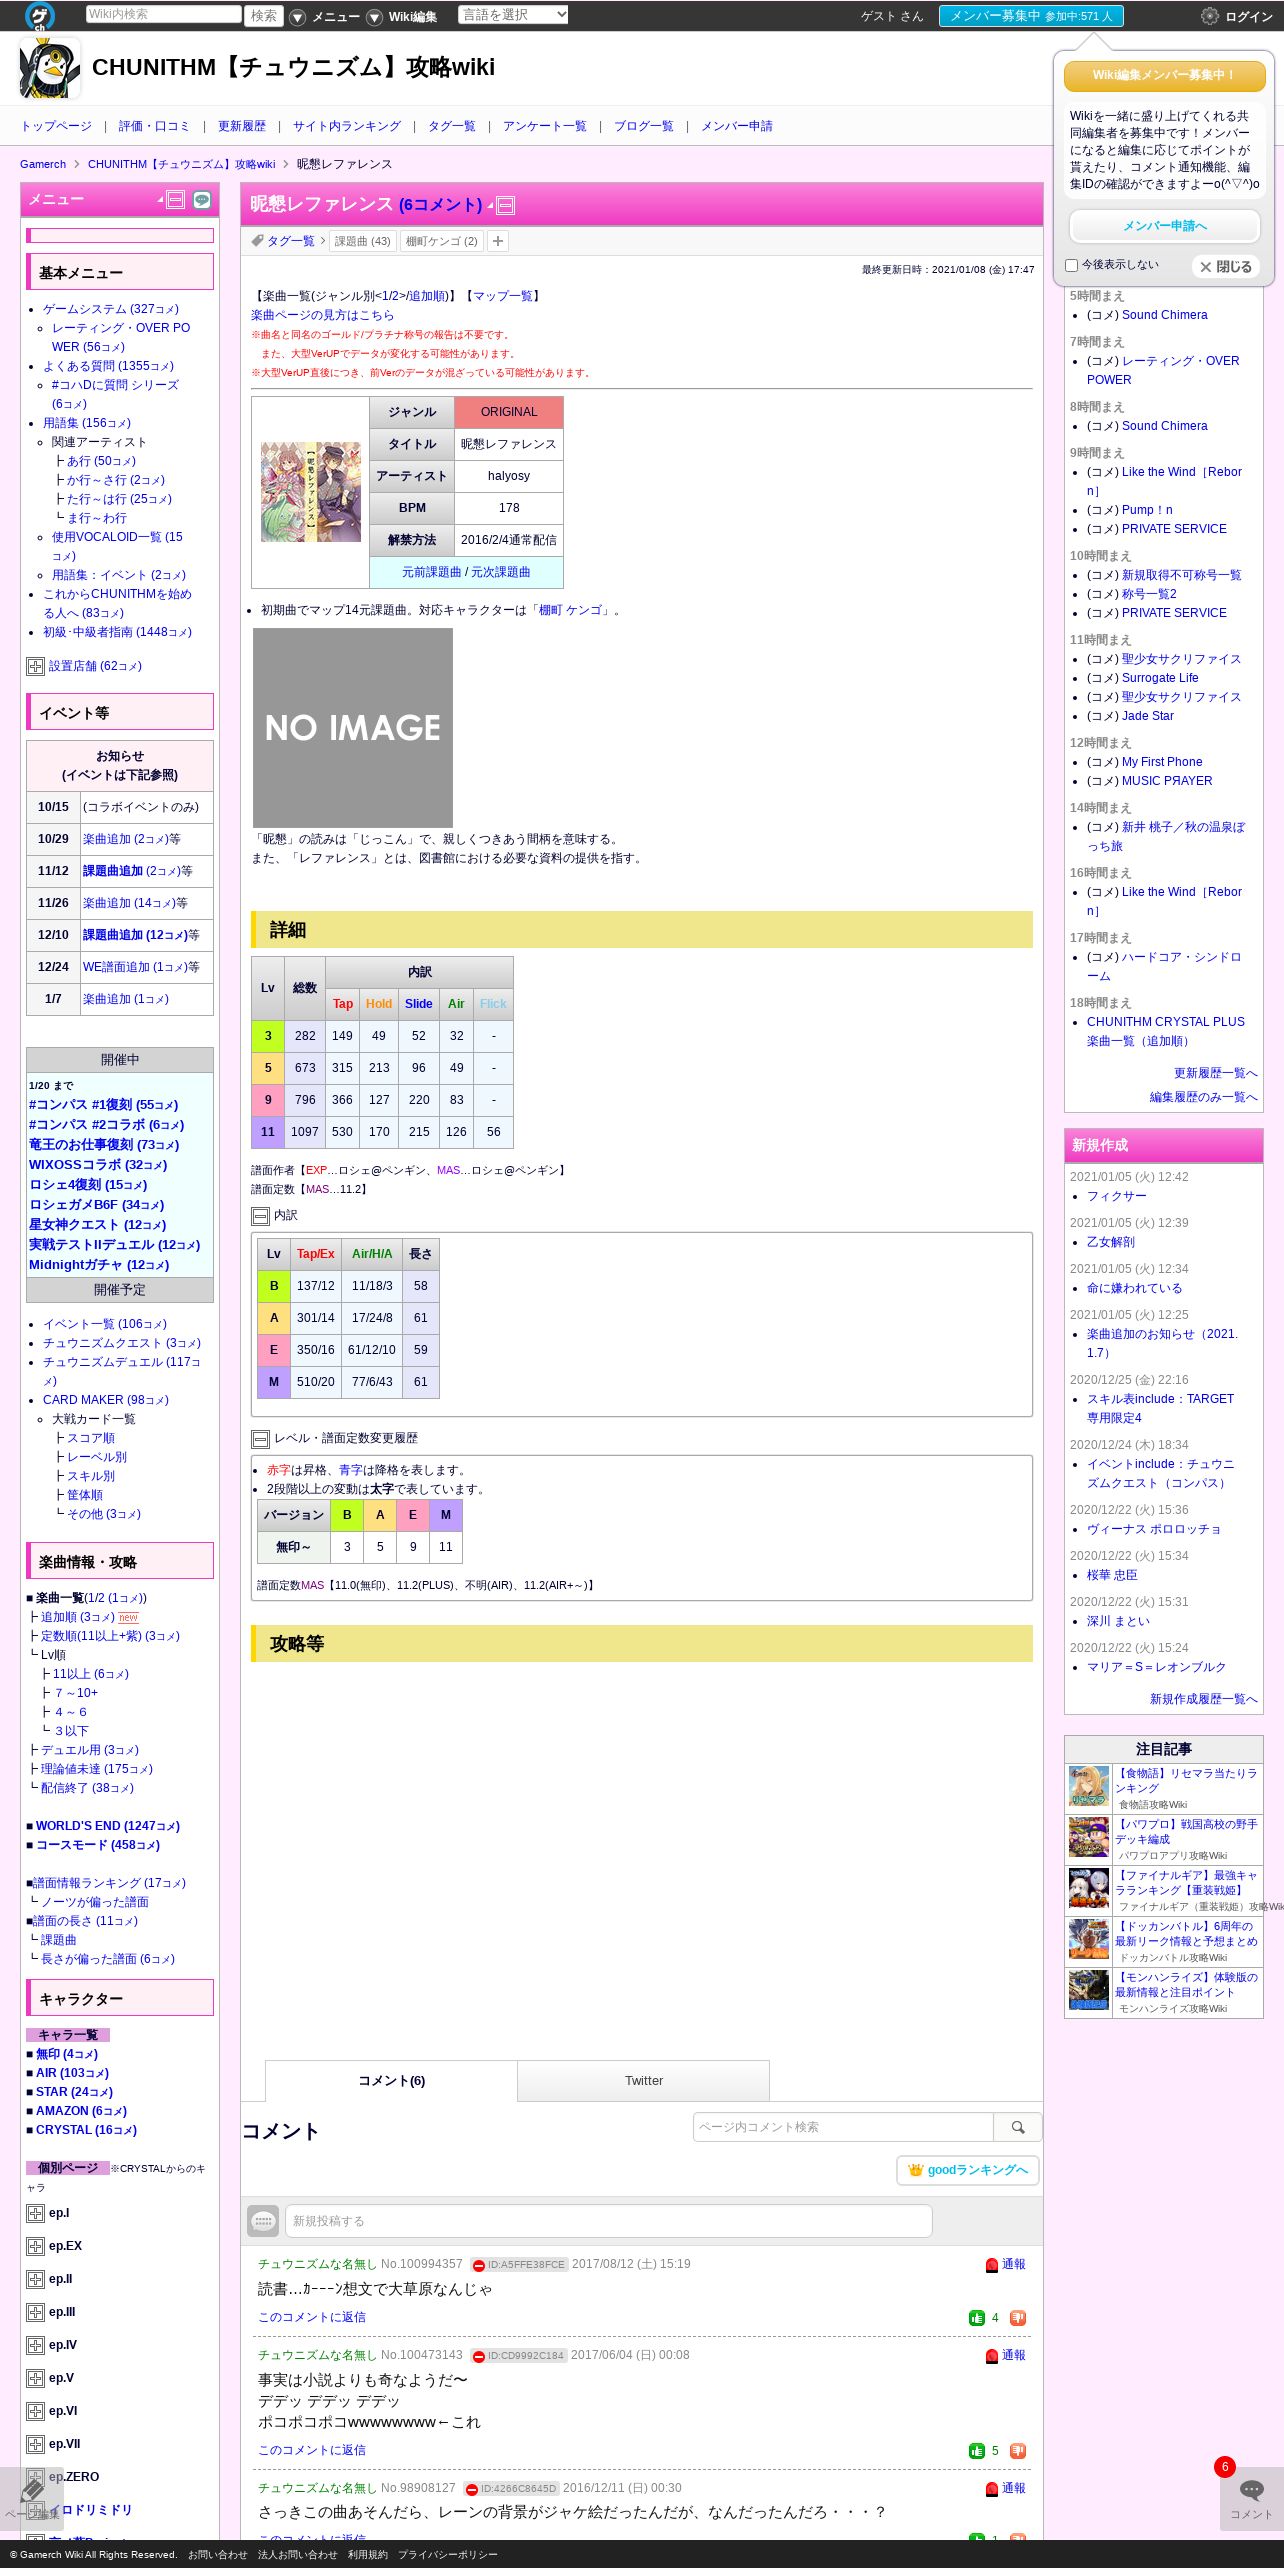Viewport: 1284px width, 2568px height.
Task: Block user ID:CD9992C184 with the red icon
Action: pos(478,2356)
